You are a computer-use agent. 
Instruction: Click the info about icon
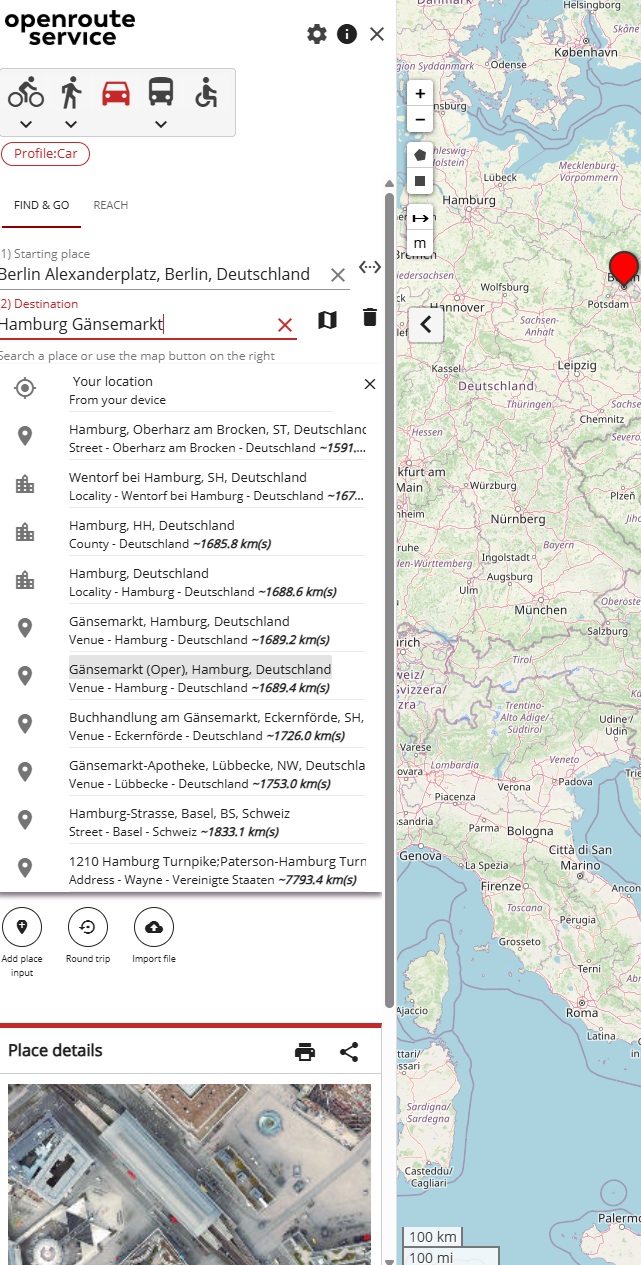pos(347,34)
